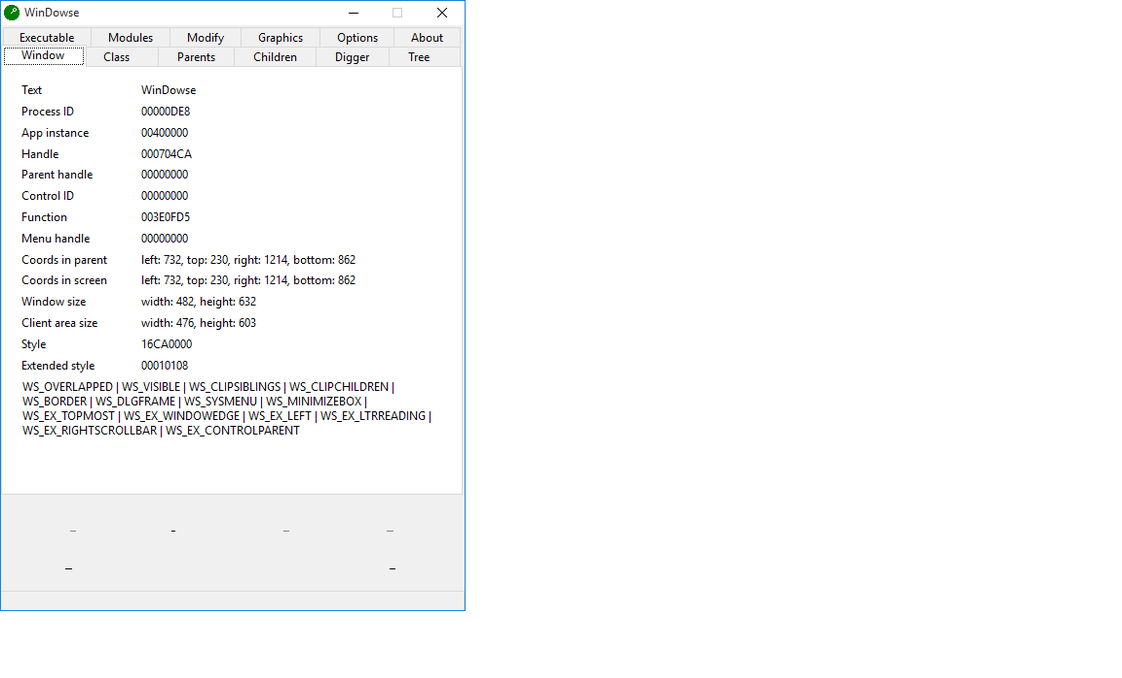The image size is (1122, 678).
Task: Click the Style value 16CA0000
Action: click(x=166, y=344)
